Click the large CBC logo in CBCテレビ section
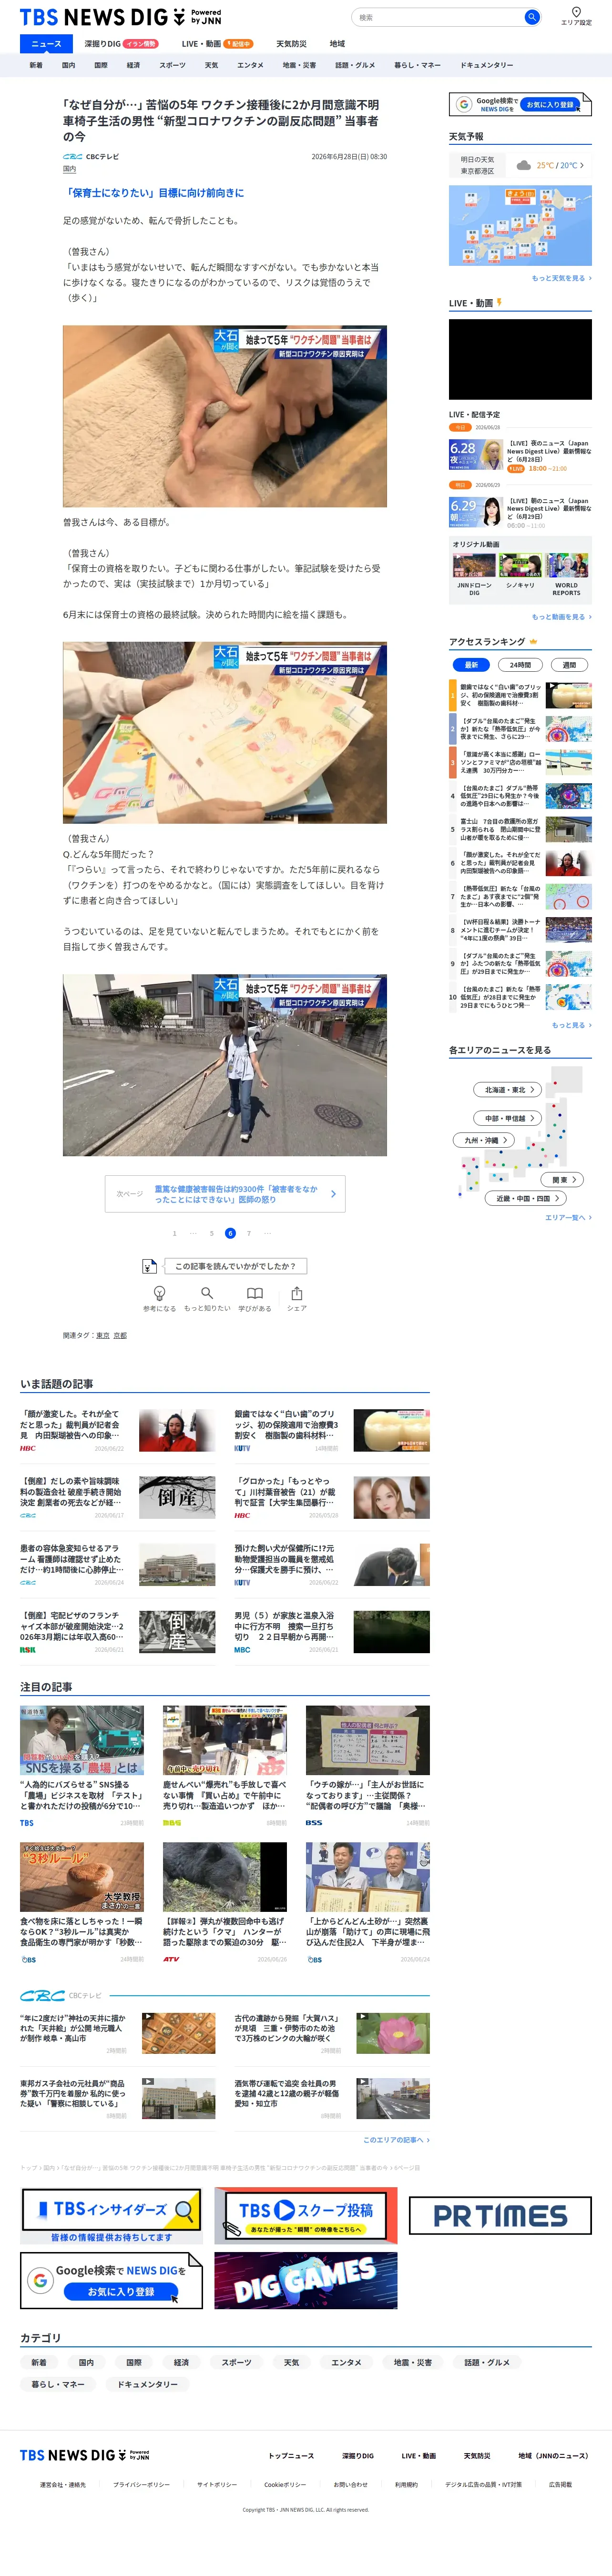 [43, 1995]
